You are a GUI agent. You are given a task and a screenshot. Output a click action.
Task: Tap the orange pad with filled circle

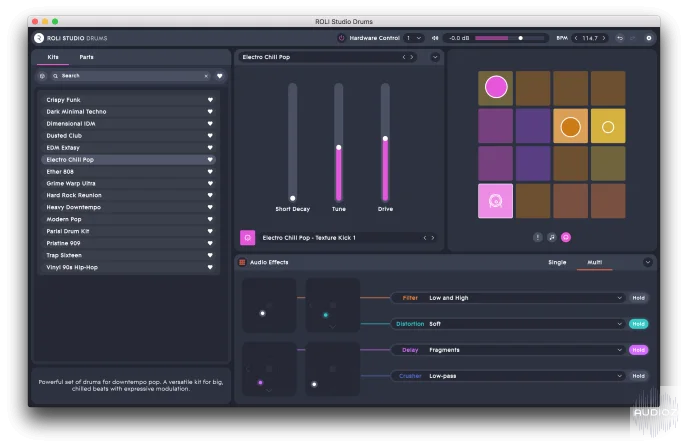click(x=570, y=126)
